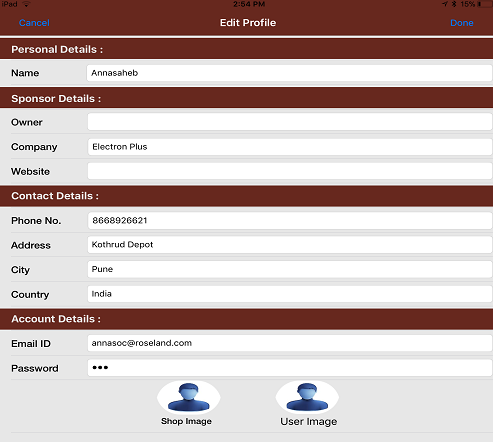Screen dimensions: 493x442
Task: Click the Wi-Fi status icon
Action: 26,4
